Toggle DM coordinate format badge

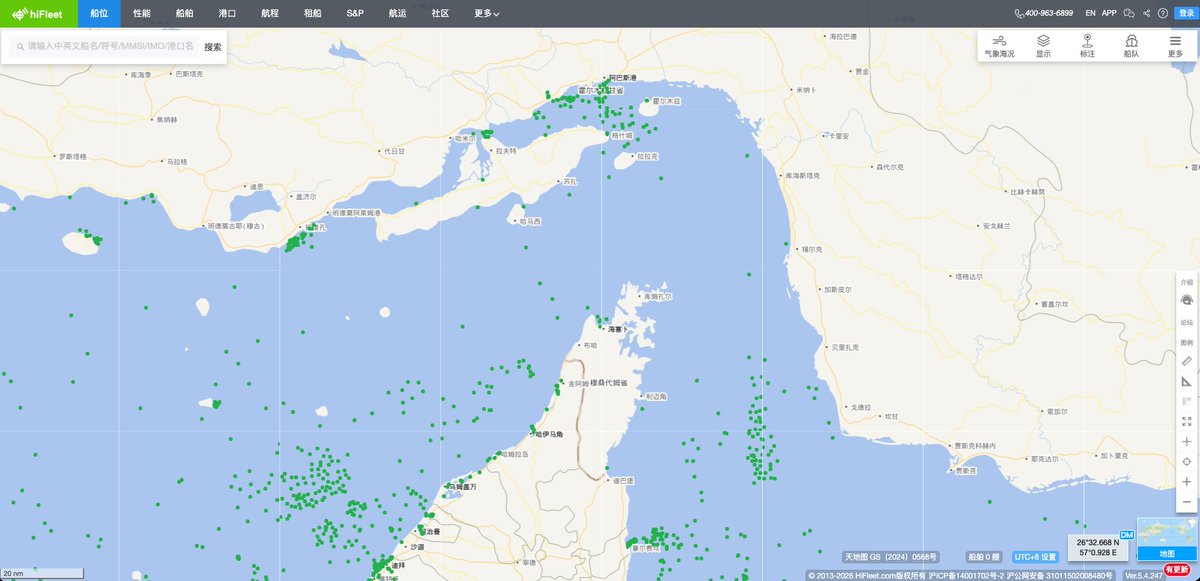pyautogui.click(x=1127, y=537)
